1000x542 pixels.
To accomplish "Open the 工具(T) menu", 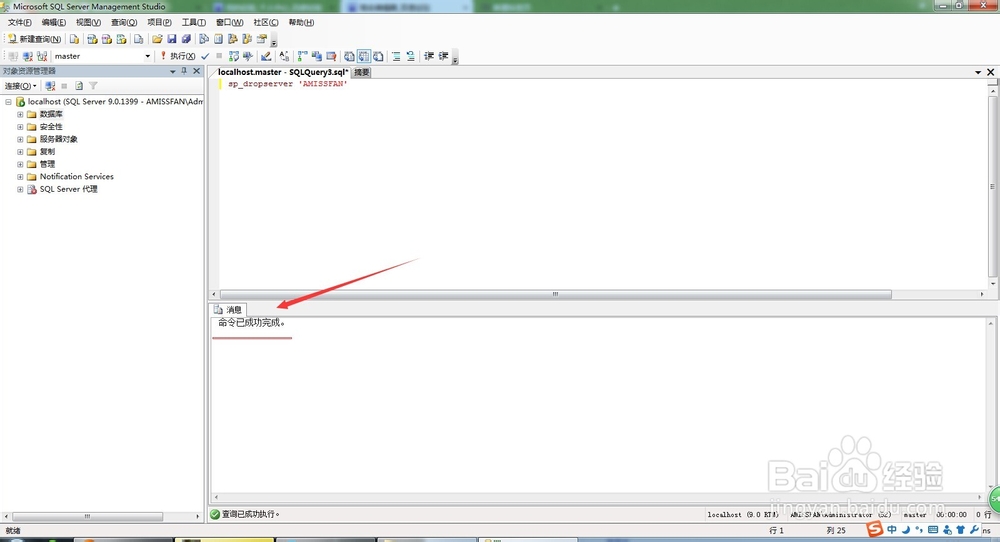I will pyautogui.click(x=193, y=22).
